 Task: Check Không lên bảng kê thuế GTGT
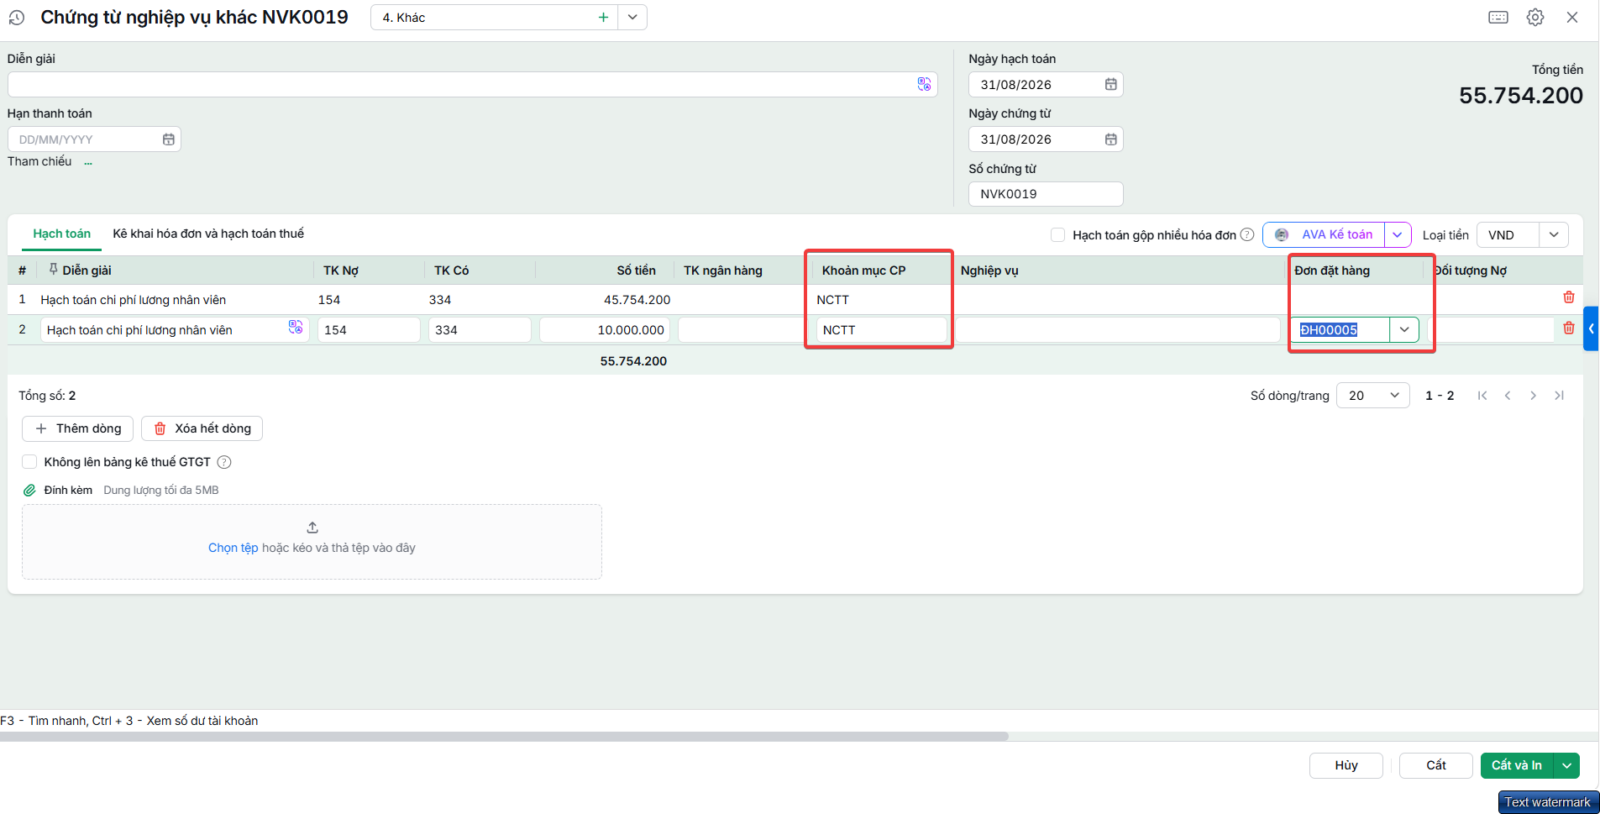pos(29,462)
